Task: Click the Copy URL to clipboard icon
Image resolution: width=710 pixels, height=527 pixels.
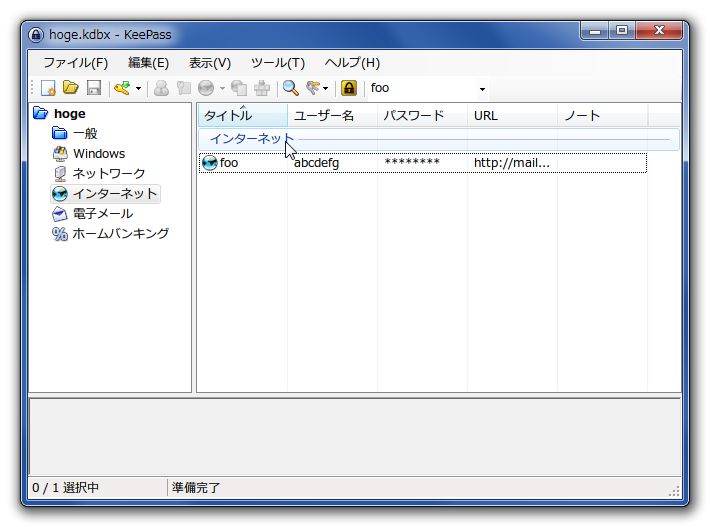Action: click(239, 88)
